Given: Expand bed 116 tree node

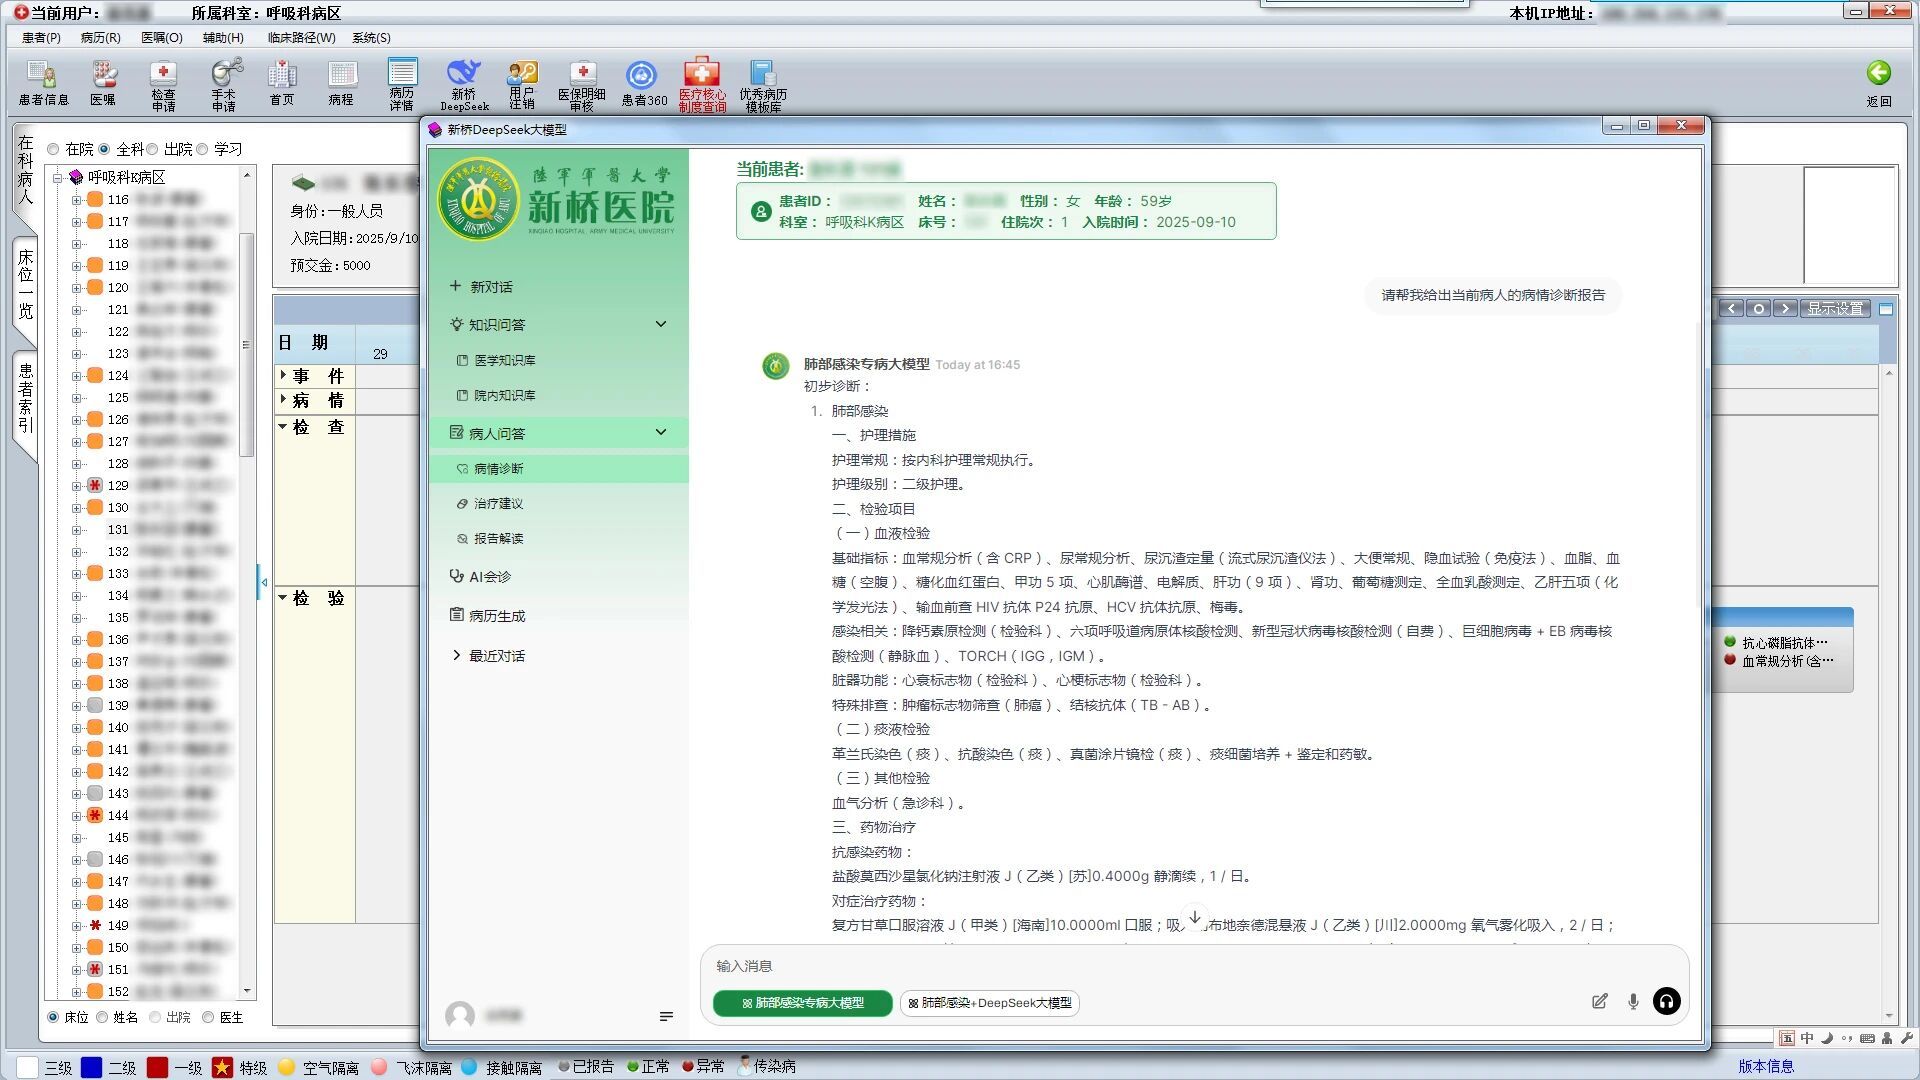Looking at the screenshot, I should pos(76,200).
